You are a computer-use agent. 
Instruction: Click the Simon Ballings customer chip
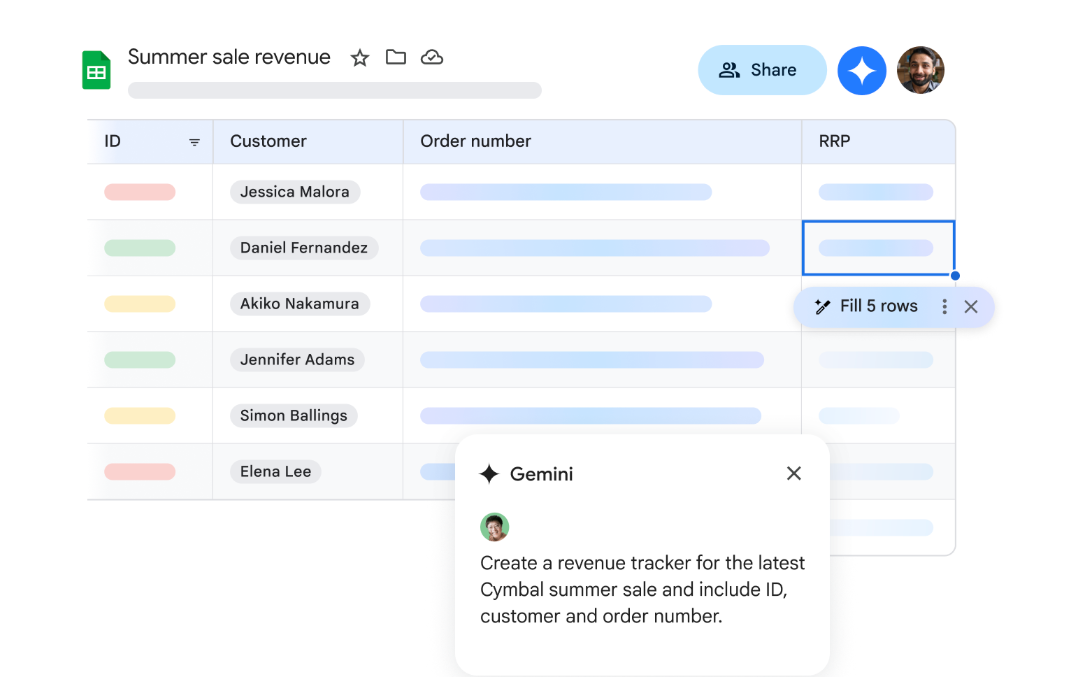(294, 416)
